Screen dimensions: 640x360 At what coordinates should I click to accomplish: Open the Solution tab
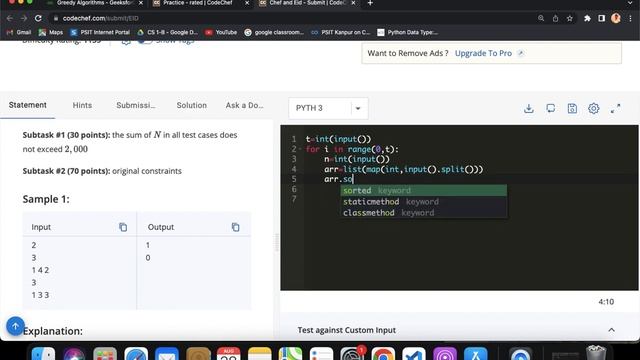point(191,105)
